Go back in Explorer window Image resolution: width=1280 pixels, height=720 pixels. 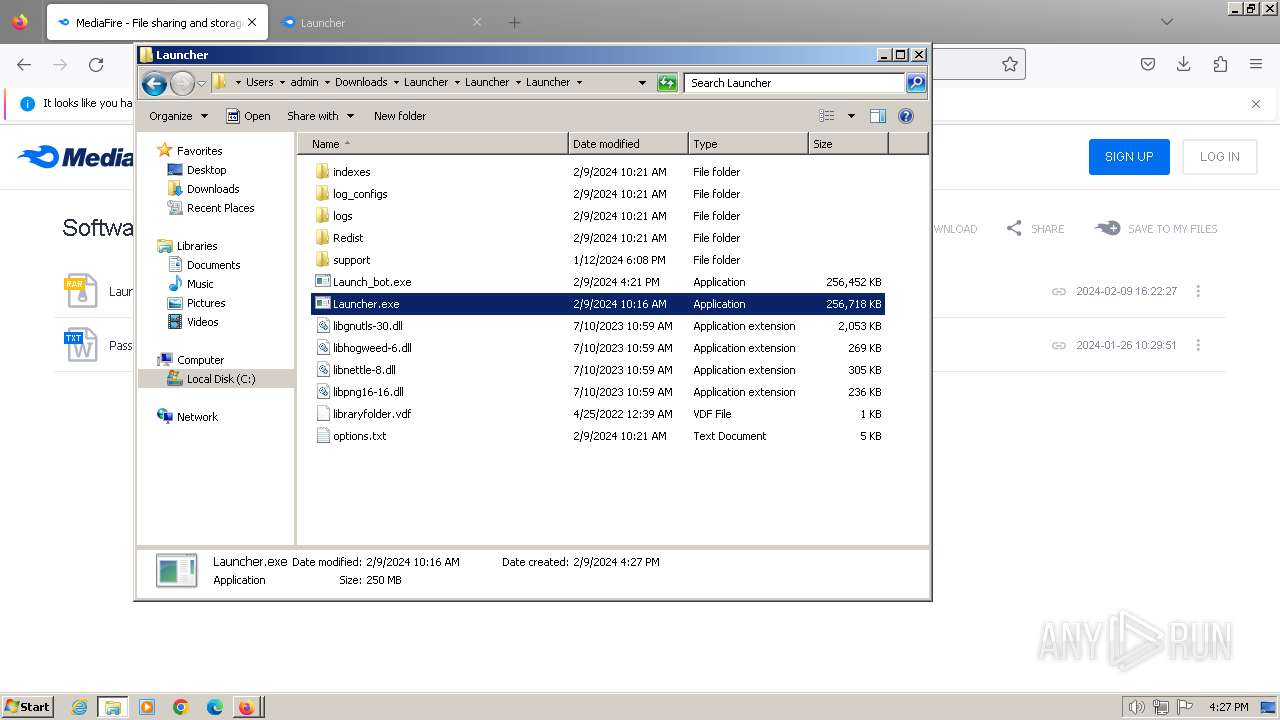pyautogui.click(x=154, y=83)
